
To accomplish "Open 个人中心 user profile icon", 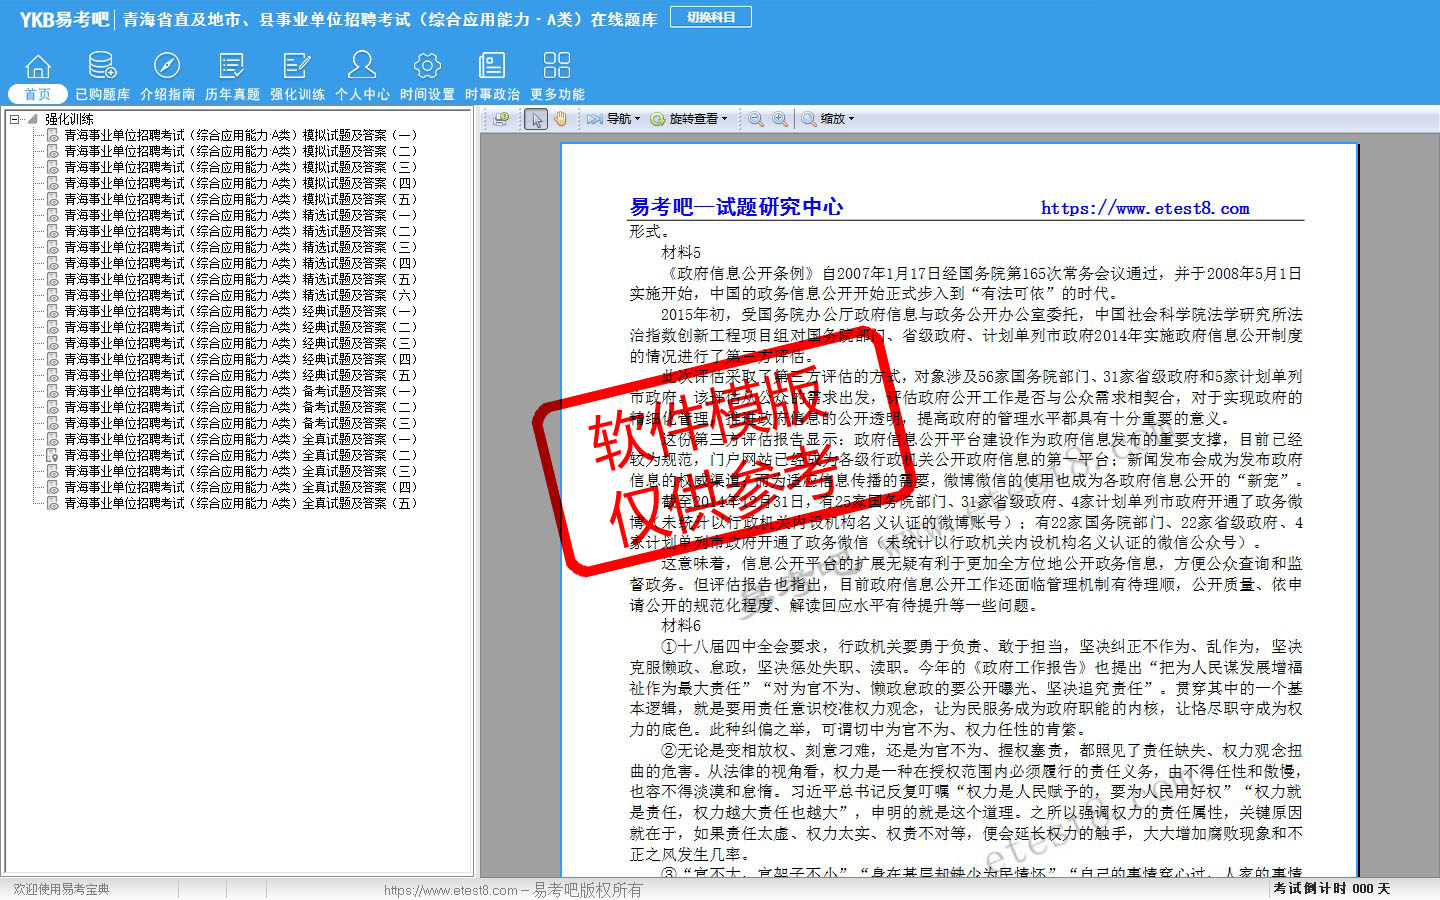I will 362,67.
